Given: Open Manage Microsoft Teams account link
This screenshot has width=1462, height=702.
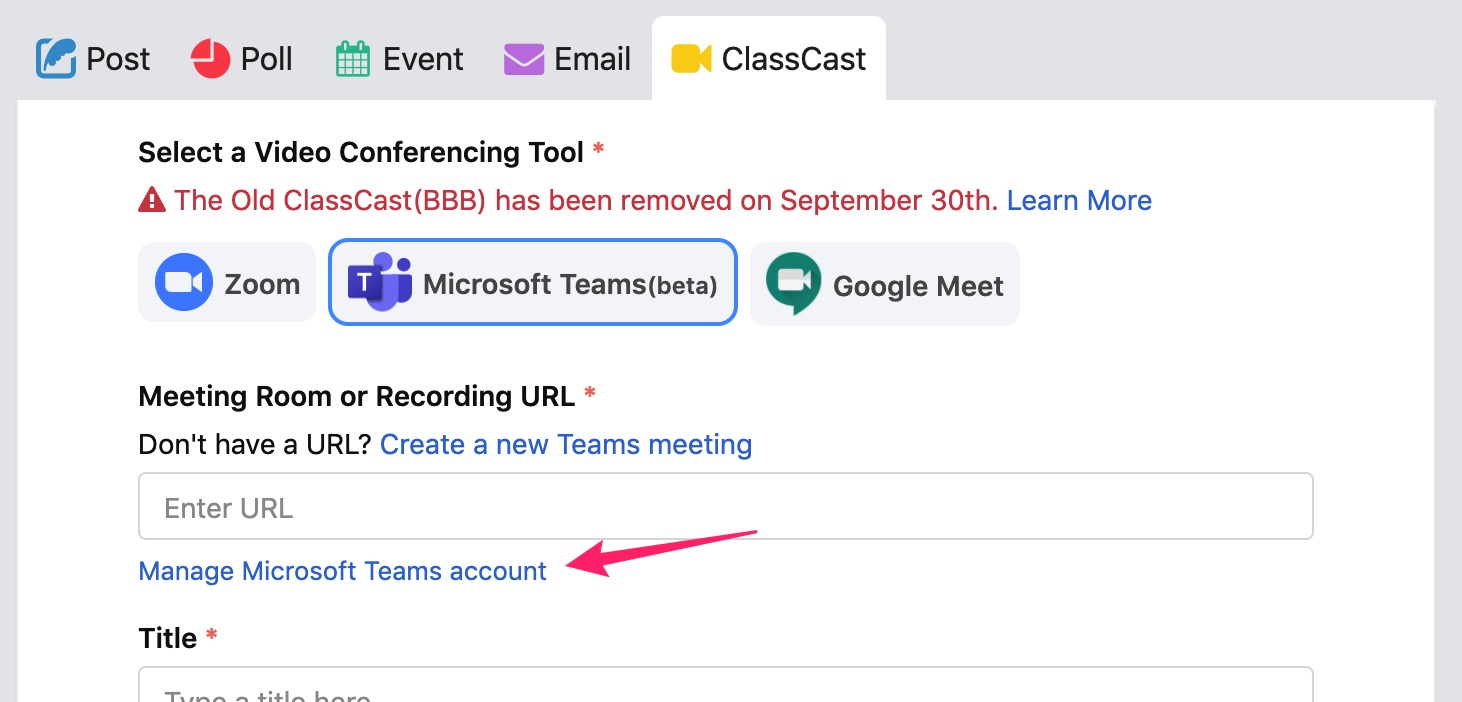Looking at the screenshot, I should click(343, 571).
